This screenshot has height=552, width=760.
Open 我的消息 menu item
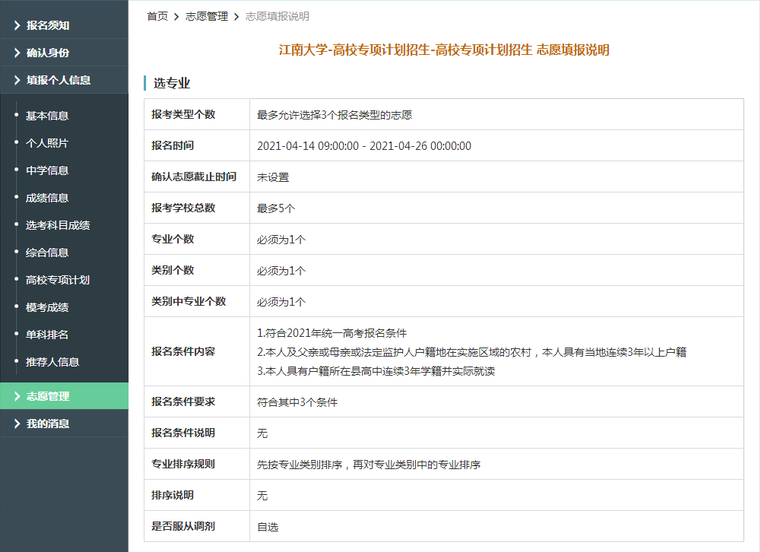[48, 424]
